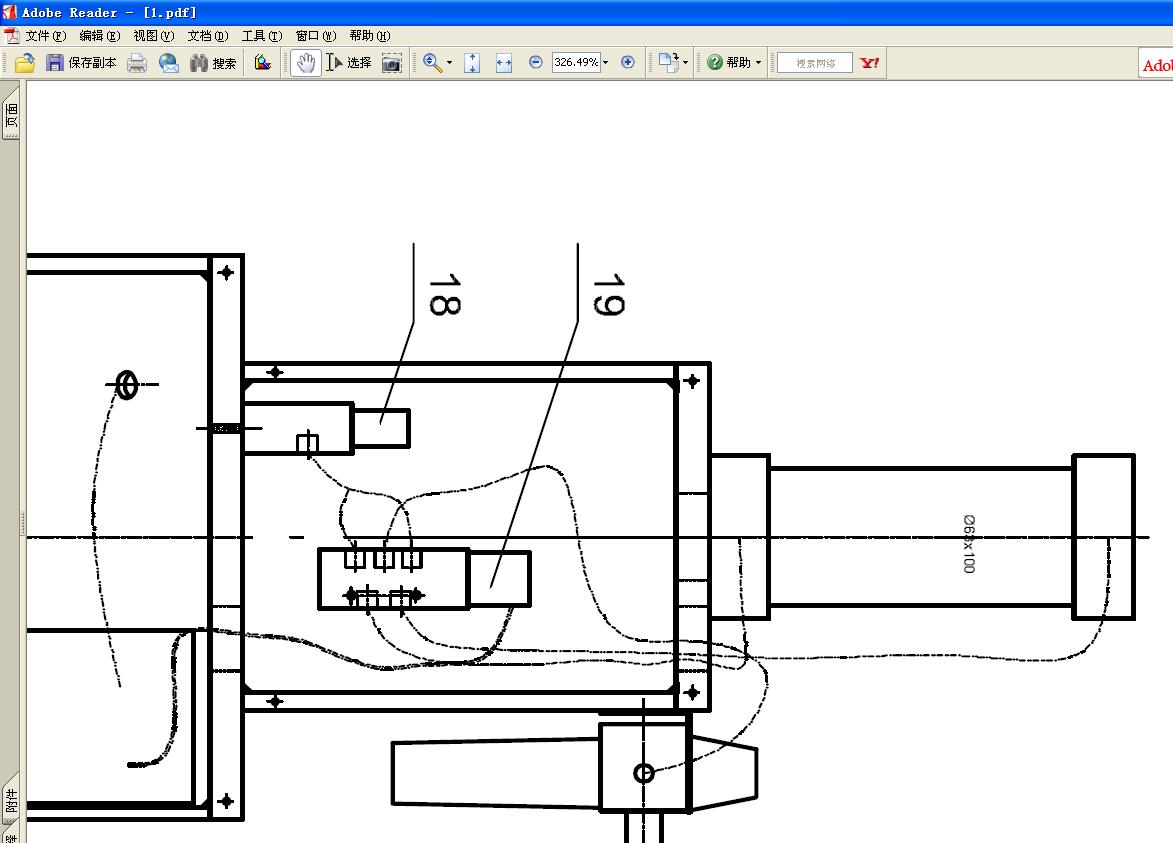Open the 工具 (Tools) menu
The width and height of the screenshot is (1173, 843).
(x=261, y=36)
